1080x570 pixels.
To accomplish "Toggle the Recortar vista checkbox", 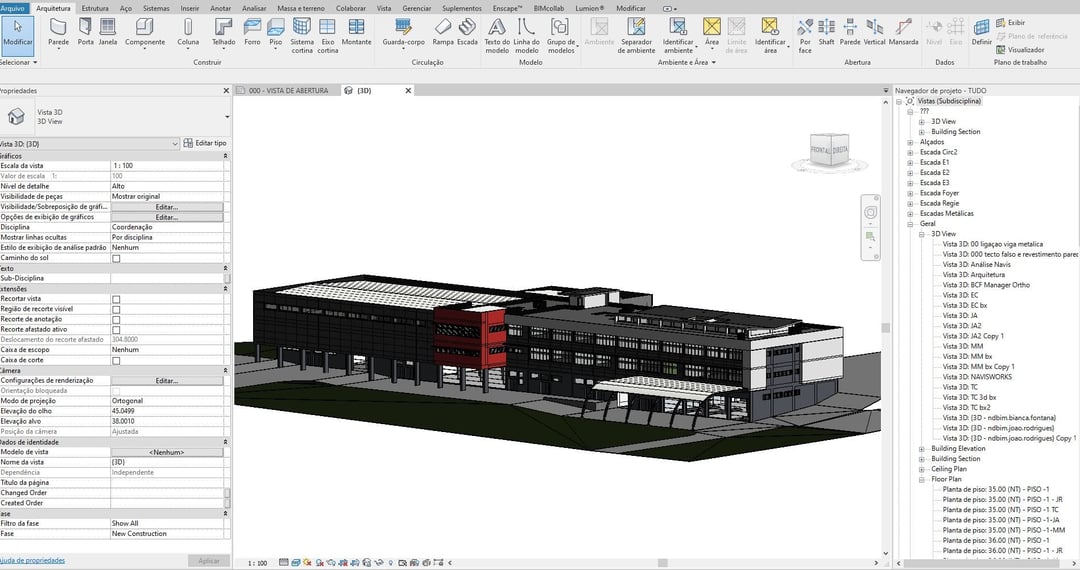I will tap(116, 299).
